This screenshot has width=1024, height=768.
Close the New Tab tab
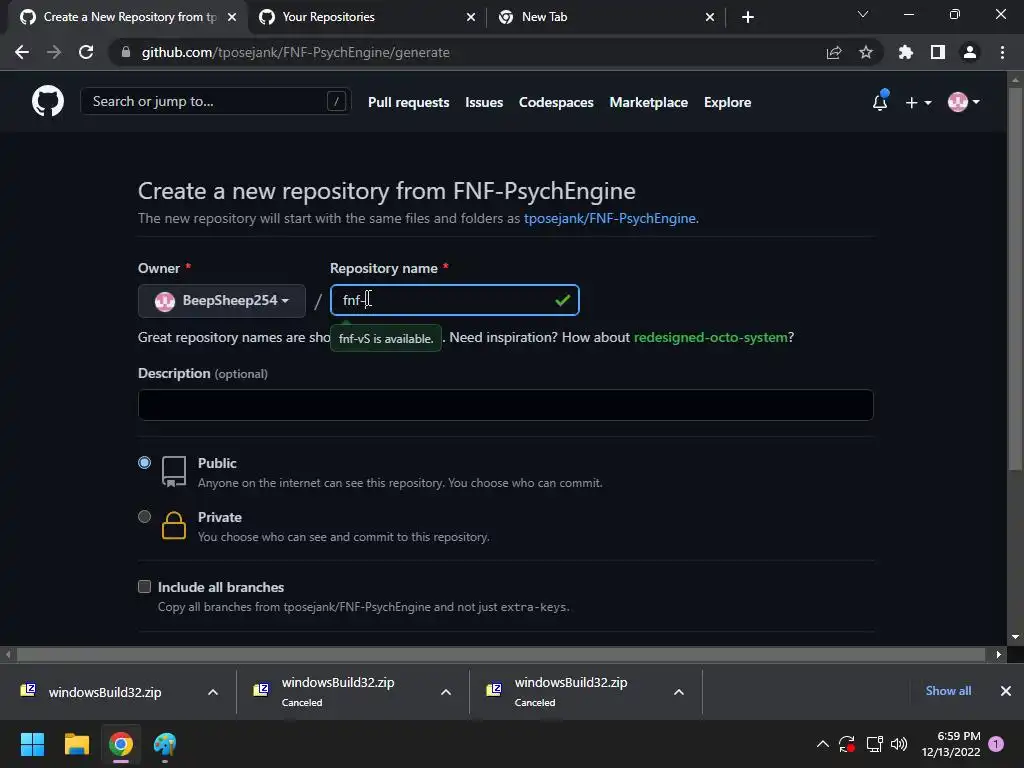coord(709,17)
